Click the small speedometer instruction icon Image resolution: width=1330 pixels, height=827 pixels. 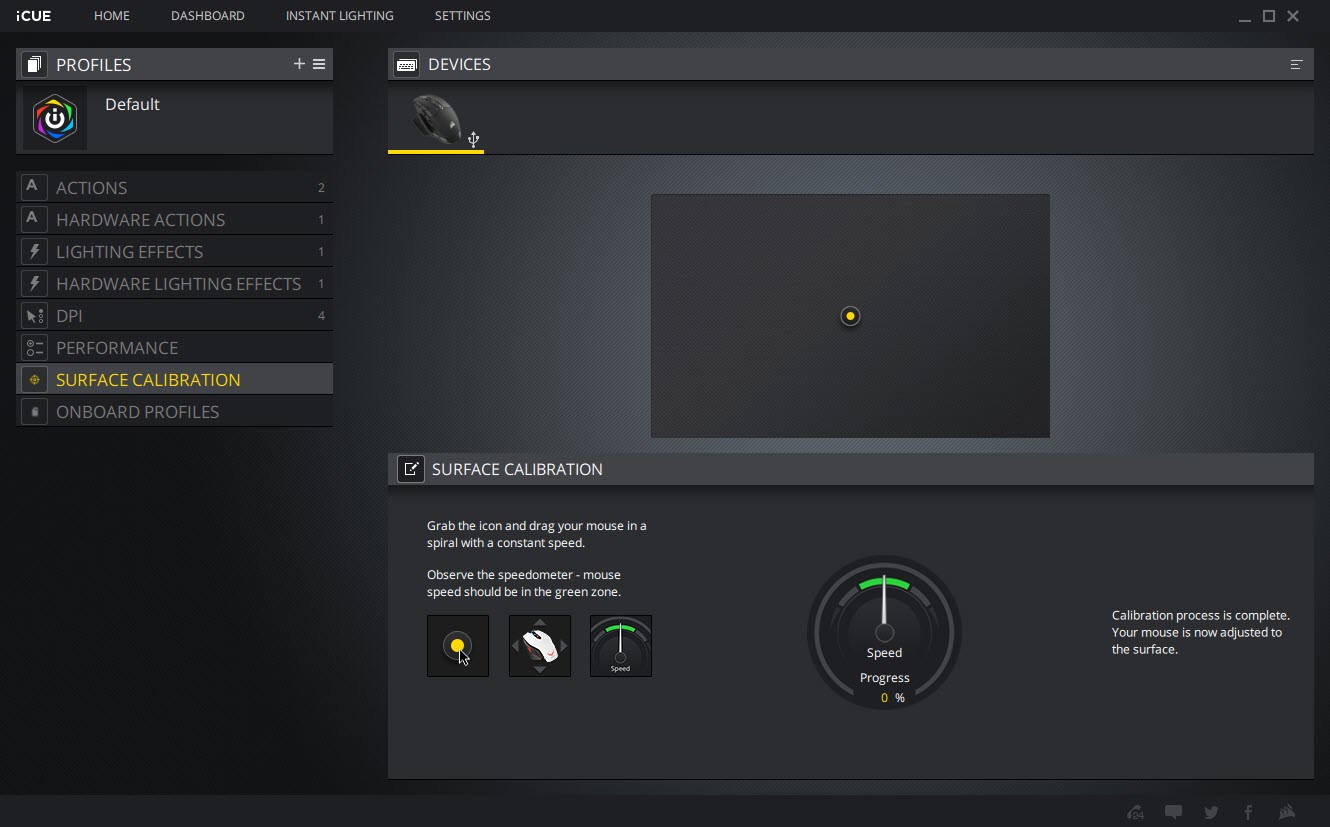tap(621, 646)
